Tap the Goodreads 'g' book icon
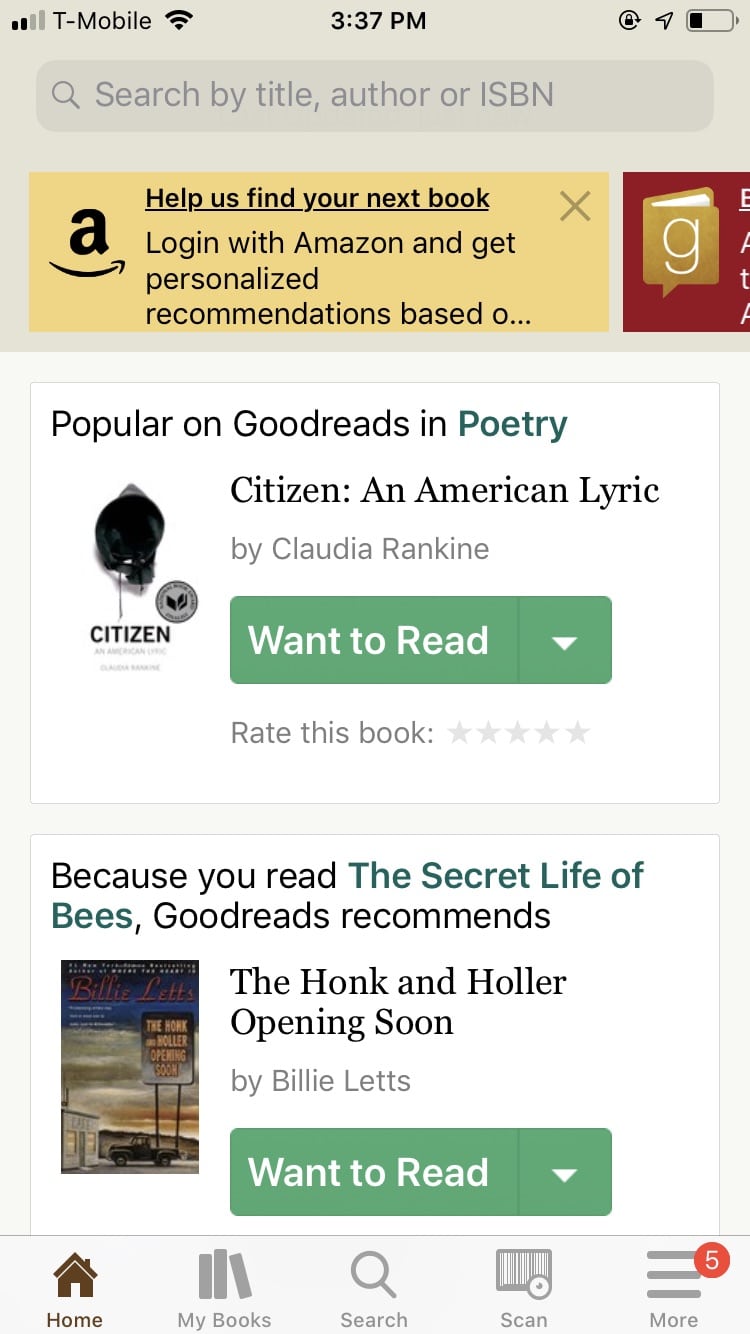This screenshot has height=1334, width=750. click(680, 240)
